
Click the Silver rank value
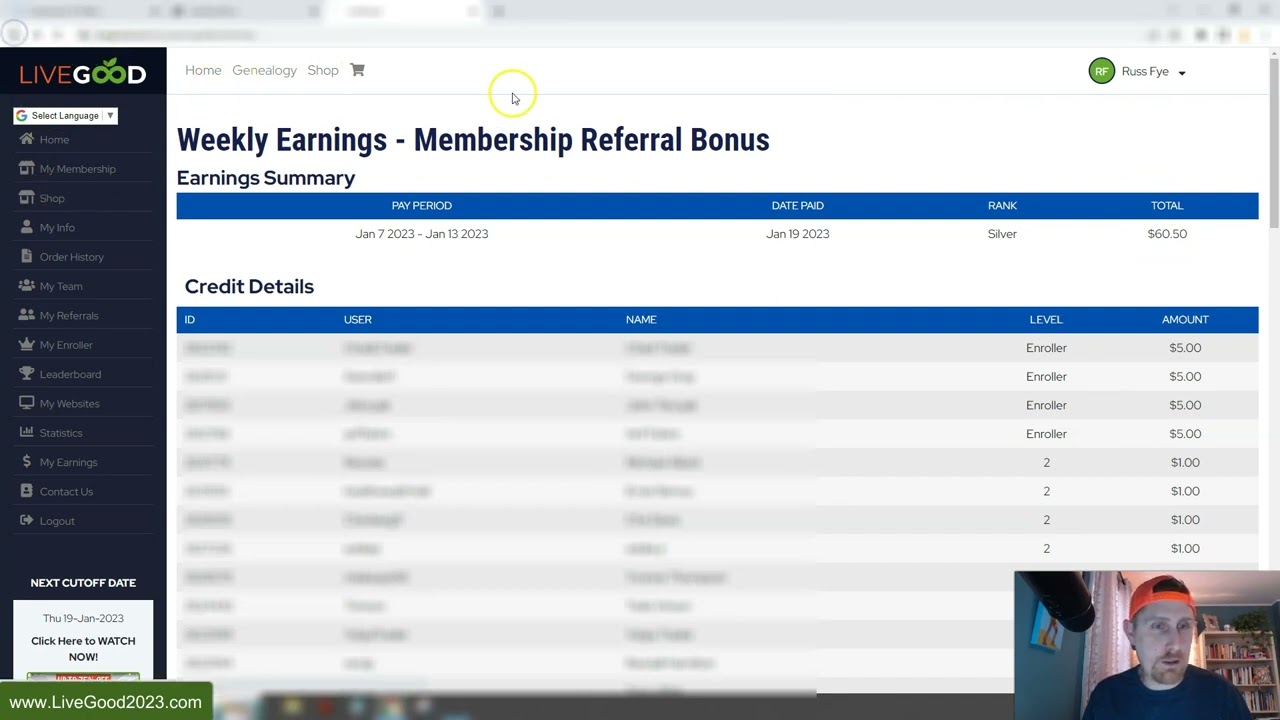[x=1002, y=234]
